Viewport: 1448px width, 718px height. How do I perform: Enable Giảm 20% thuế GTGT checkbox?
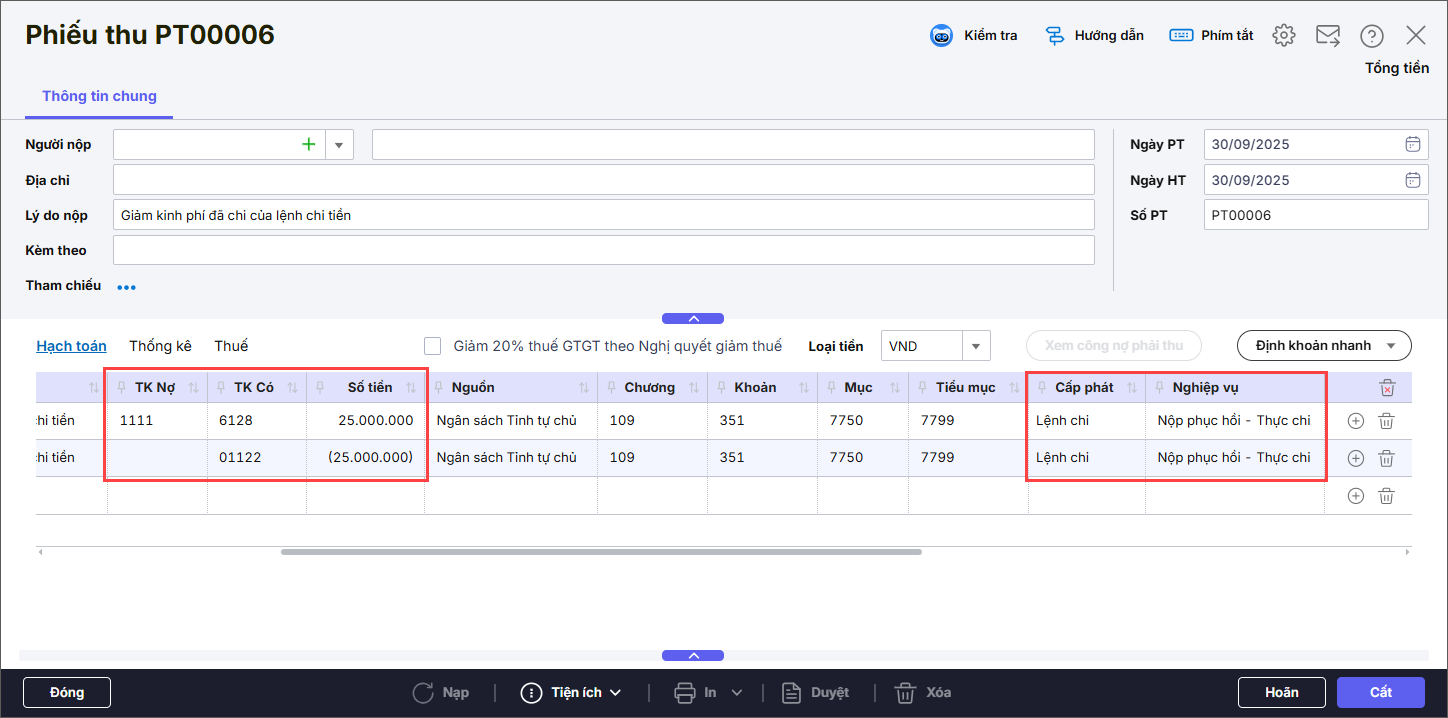[x=433, y=346]
